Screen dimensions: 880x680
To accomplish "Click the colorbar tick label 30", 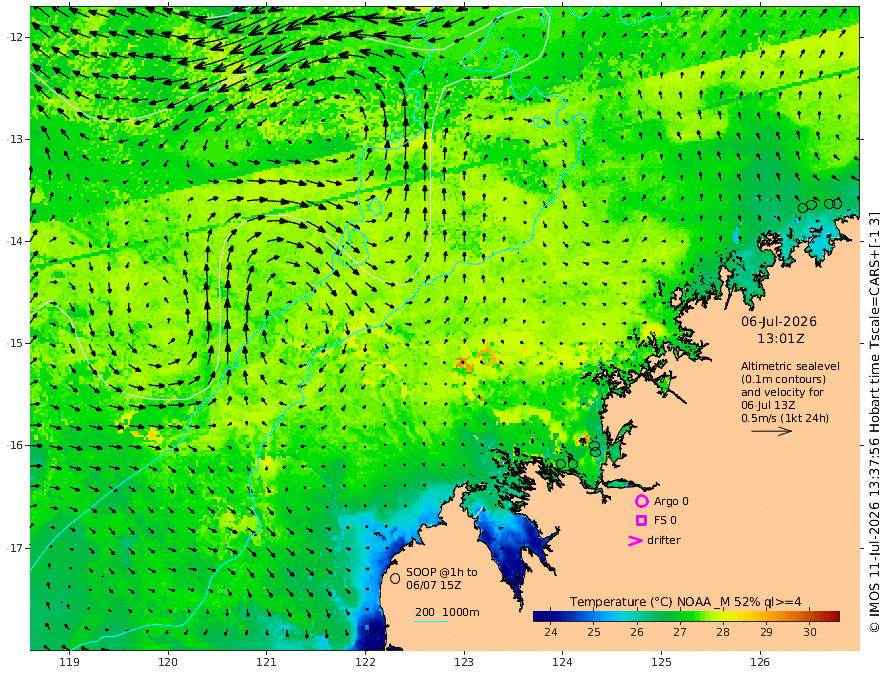I will pyautogui.click(x=809, y=632).
